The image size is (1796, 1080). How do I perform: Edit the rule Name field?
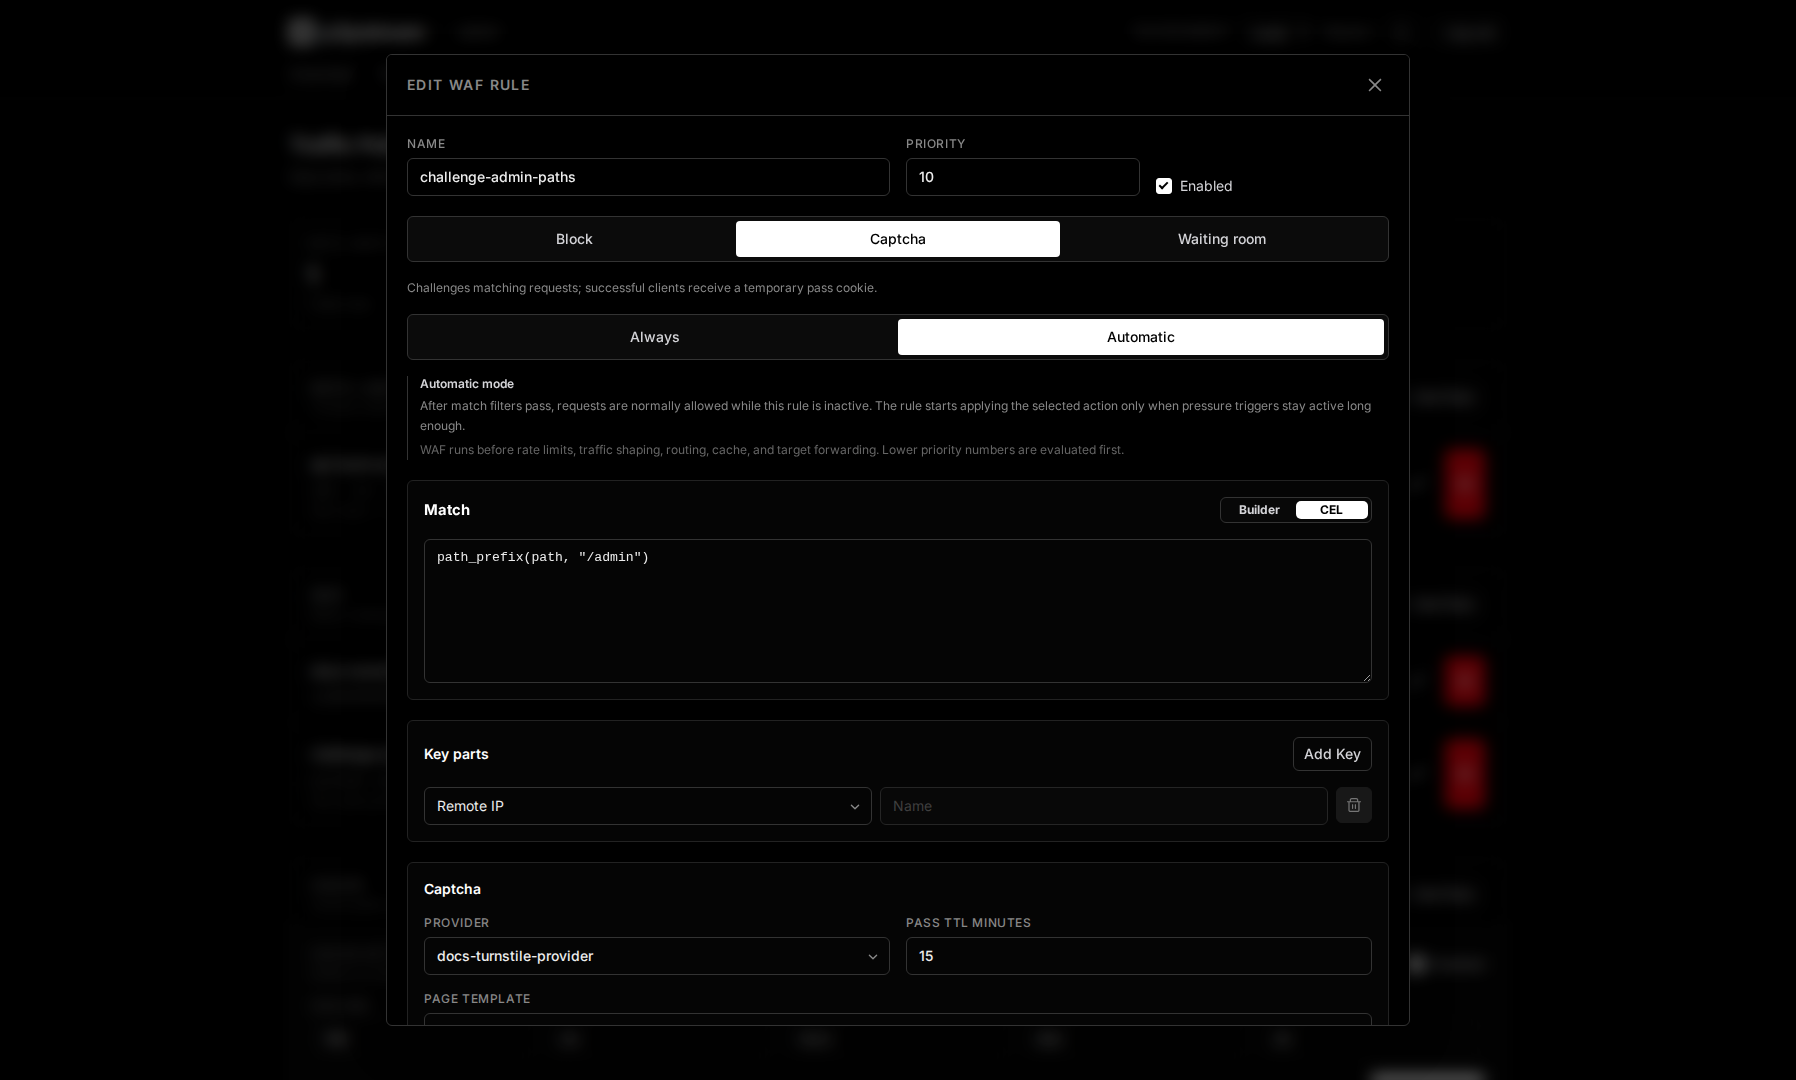[x=648, y=177]
